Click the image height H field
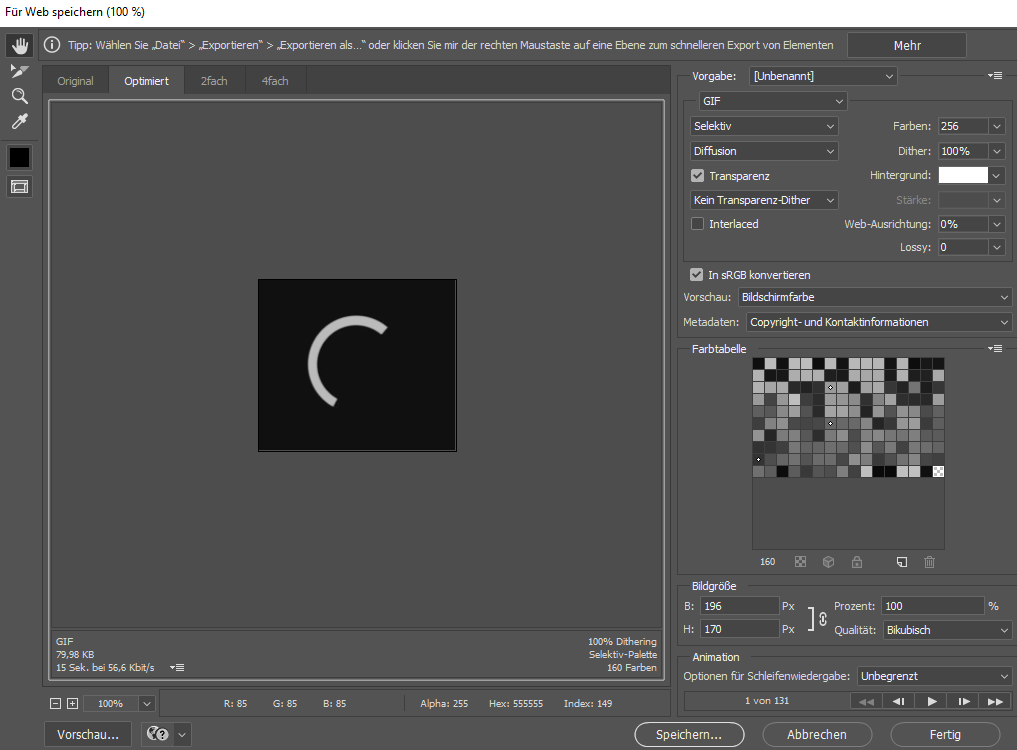This screenshot has width=1017, height=750. click(739, 629)
